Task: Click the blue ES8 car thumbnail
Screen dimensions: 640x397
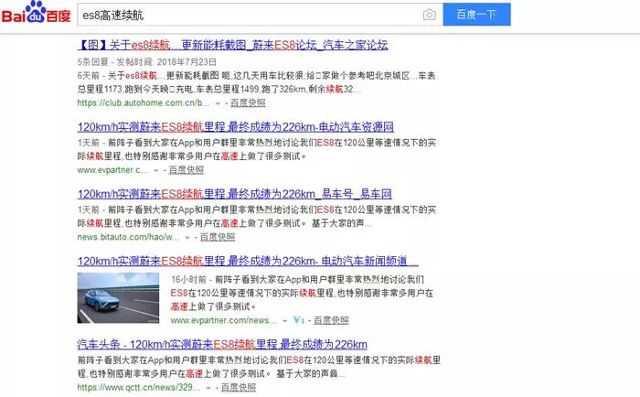Action: pyautogui.click(x=118, y=298)
